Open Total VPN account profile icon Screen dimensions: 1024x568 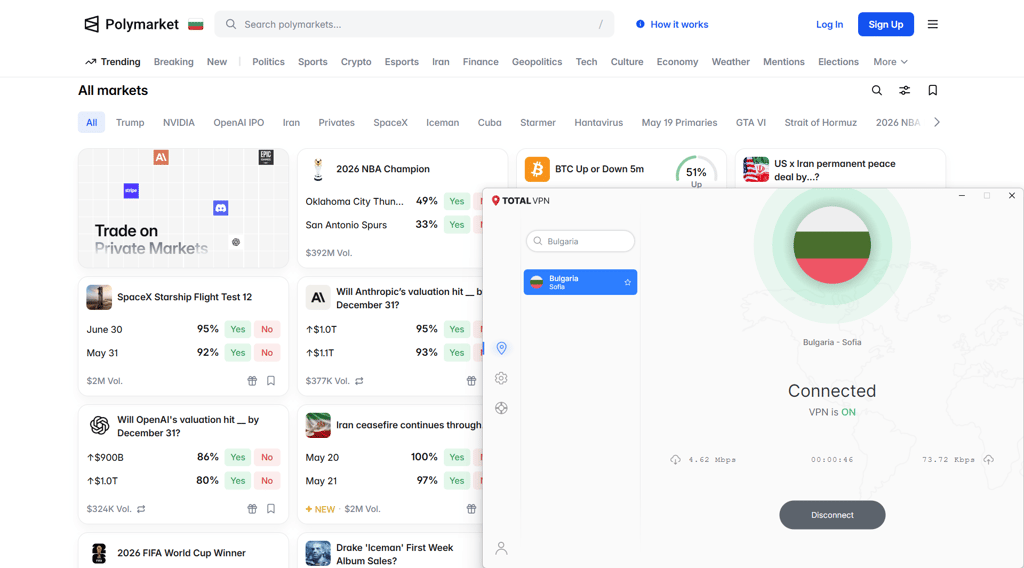click(x=501, y=548)
